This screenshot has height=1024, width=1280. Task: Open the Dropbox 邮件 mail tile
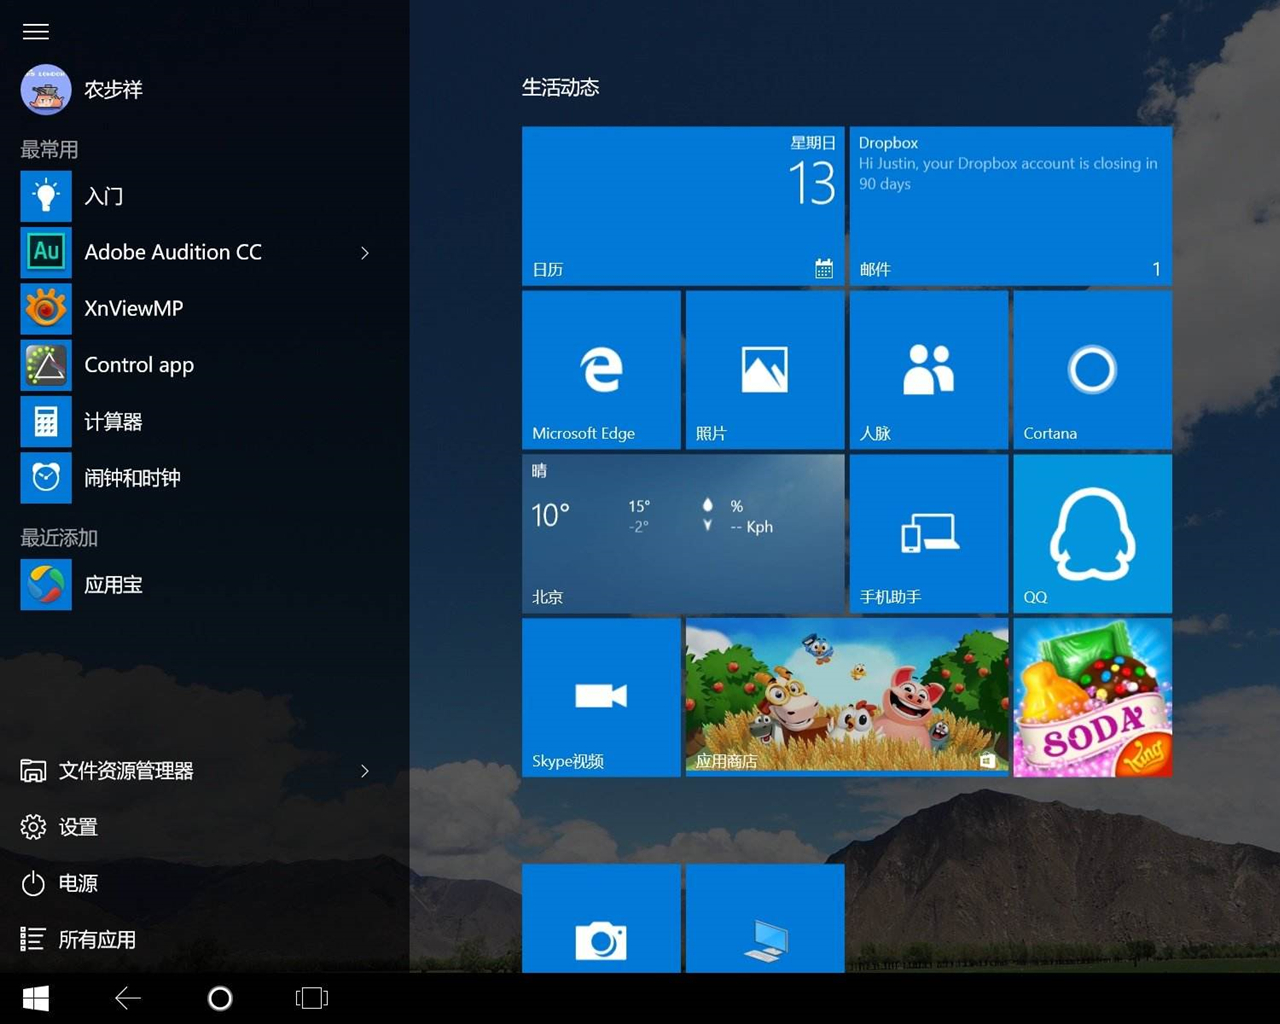pos(1010,206)
